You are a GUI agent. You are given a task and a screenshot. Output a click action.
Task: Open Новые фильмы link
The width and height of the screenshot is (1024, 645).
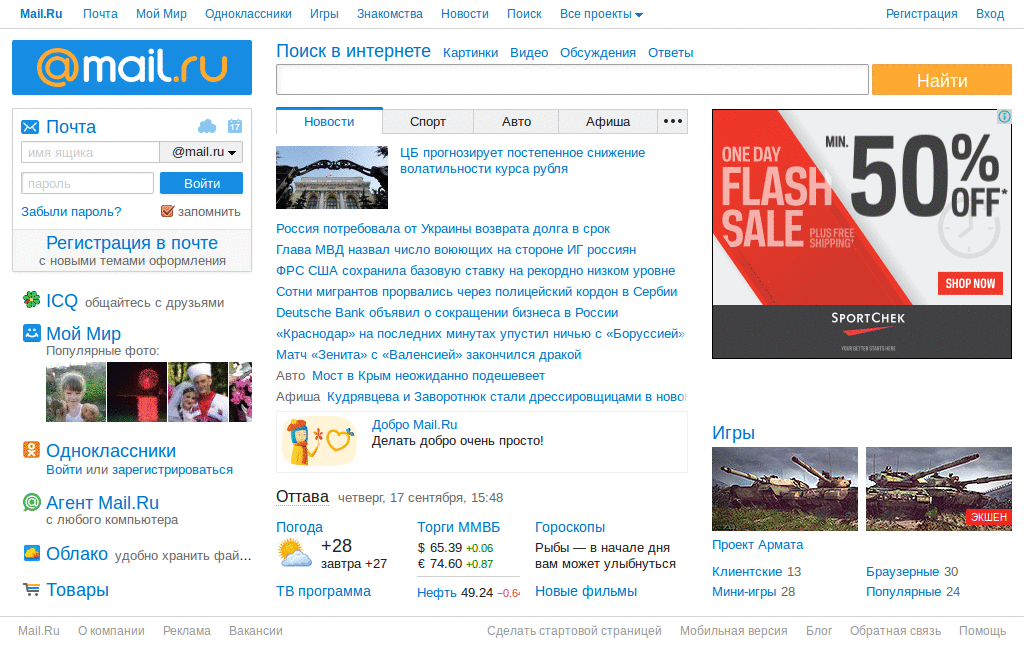[586, 591]
